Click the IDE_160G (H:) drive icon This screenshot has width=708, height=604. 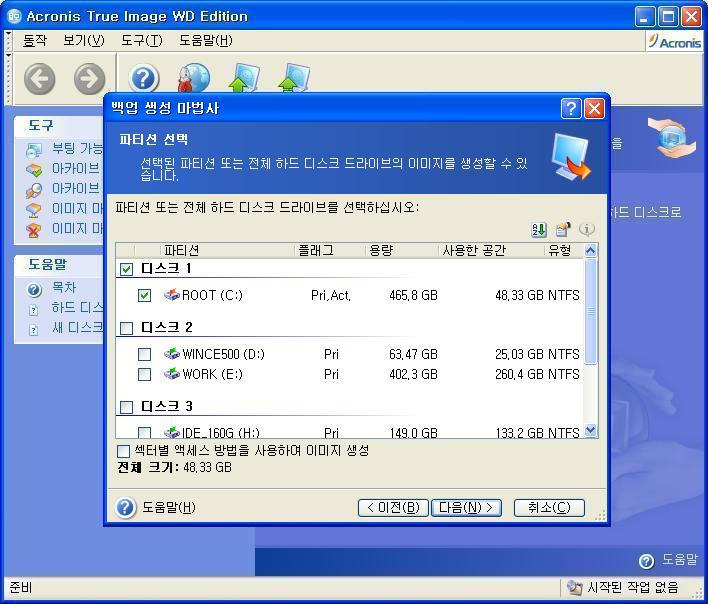[x=172, y=432]
